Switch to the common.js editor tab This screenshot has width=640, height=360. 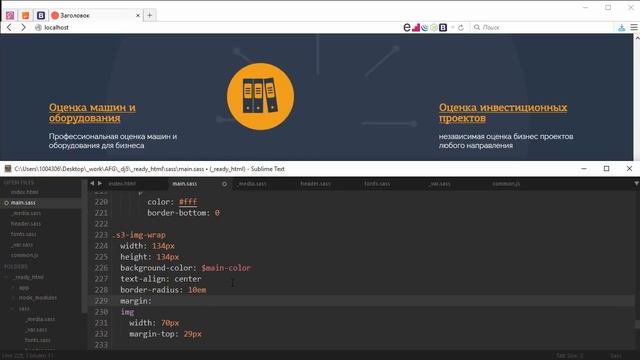tap(506, 184)
